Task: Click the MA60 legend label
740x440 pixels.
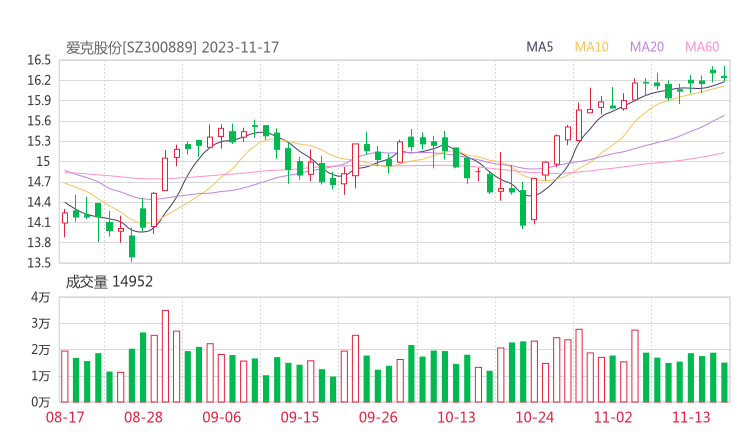Action: [702, 47]
